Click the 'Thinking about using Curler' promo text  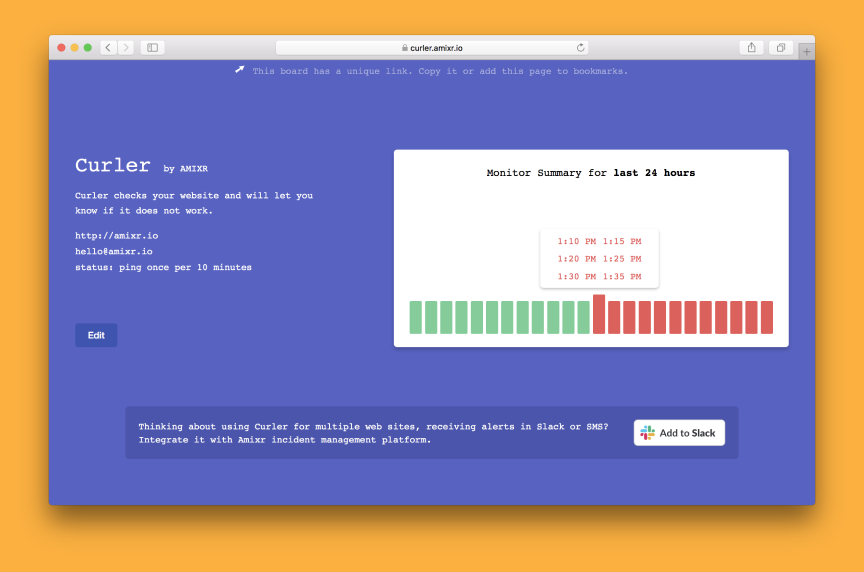[373, 433]
